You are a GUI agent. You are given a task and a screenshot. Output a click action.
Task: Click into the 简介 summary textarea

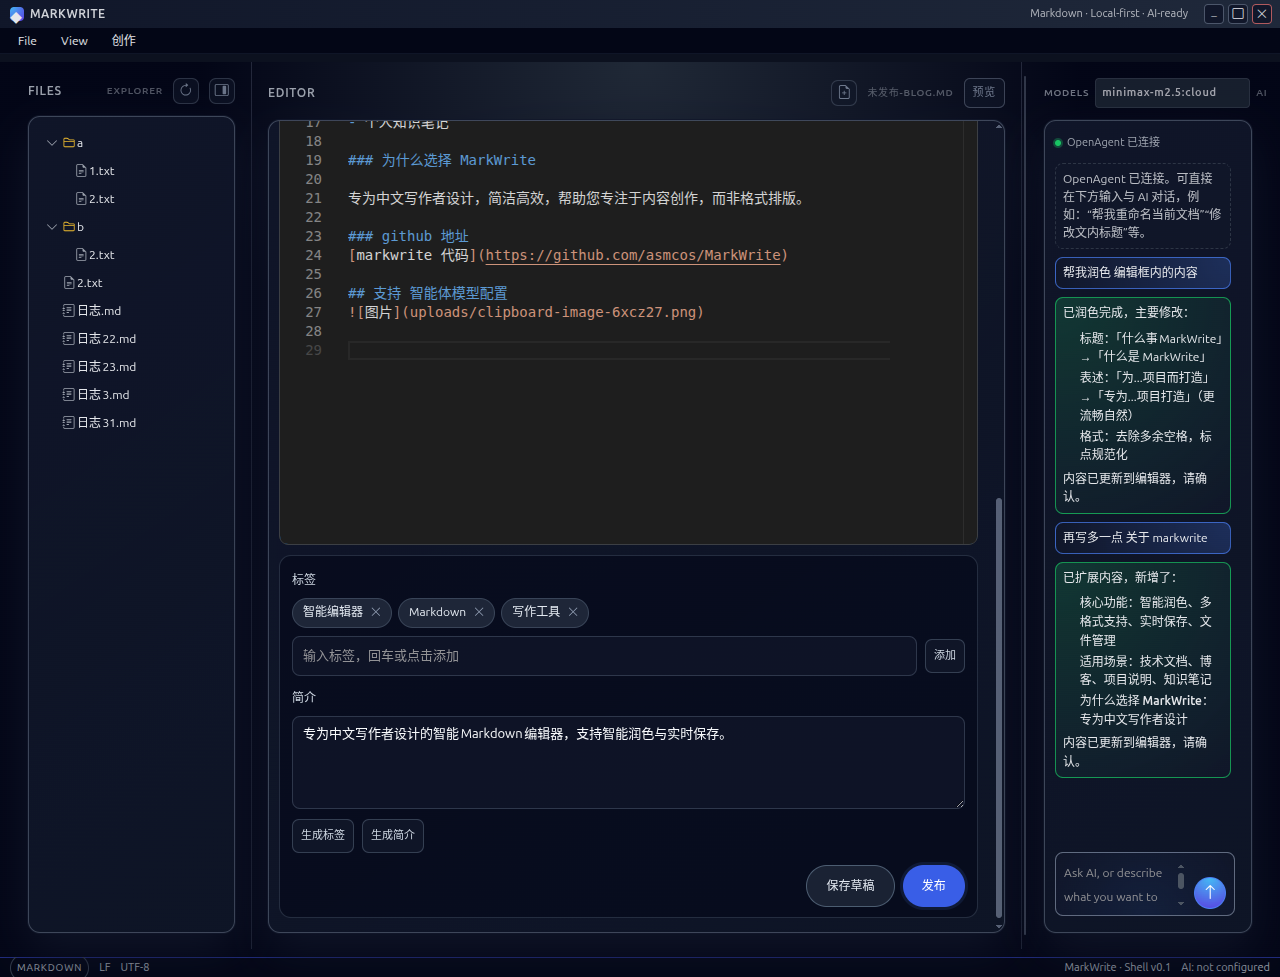tap(628, 762)
